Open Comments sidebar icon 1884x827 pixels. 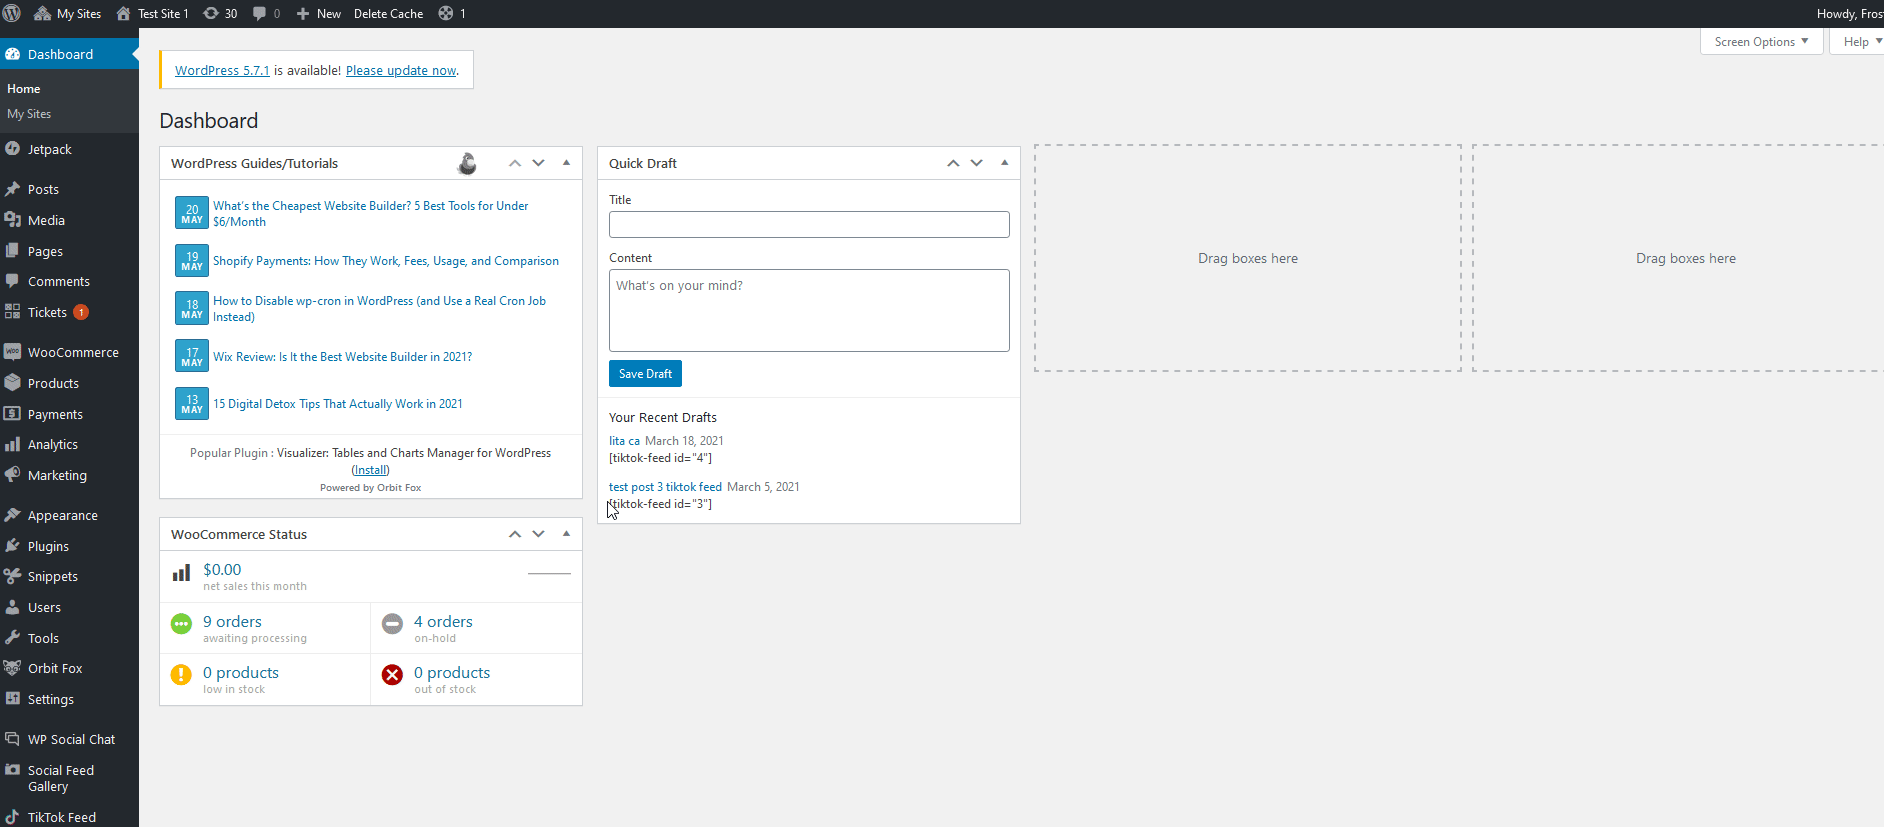pos(12,281)
